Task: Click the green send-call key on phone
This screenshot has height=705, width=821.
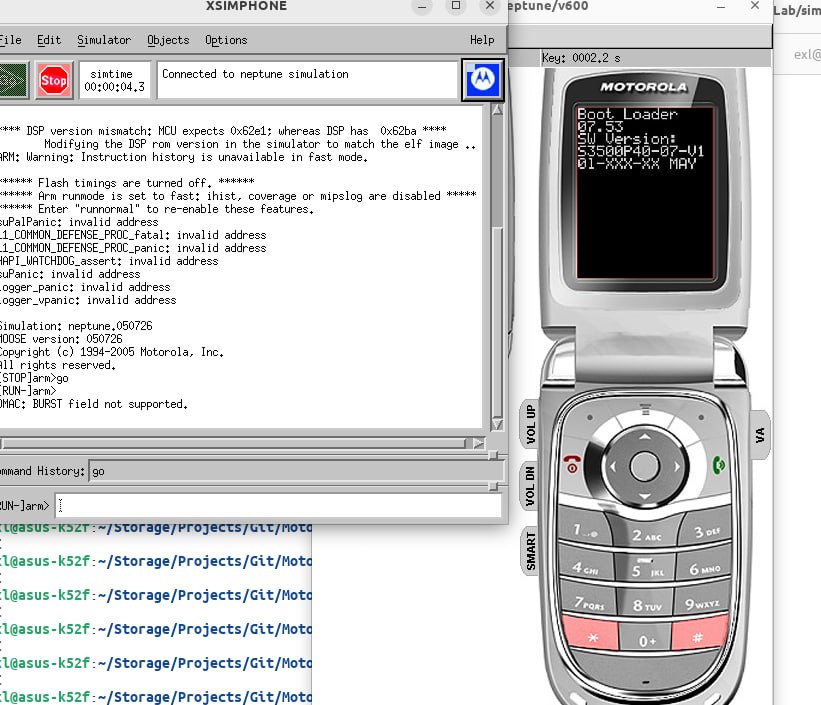Action: click(719, 465)
